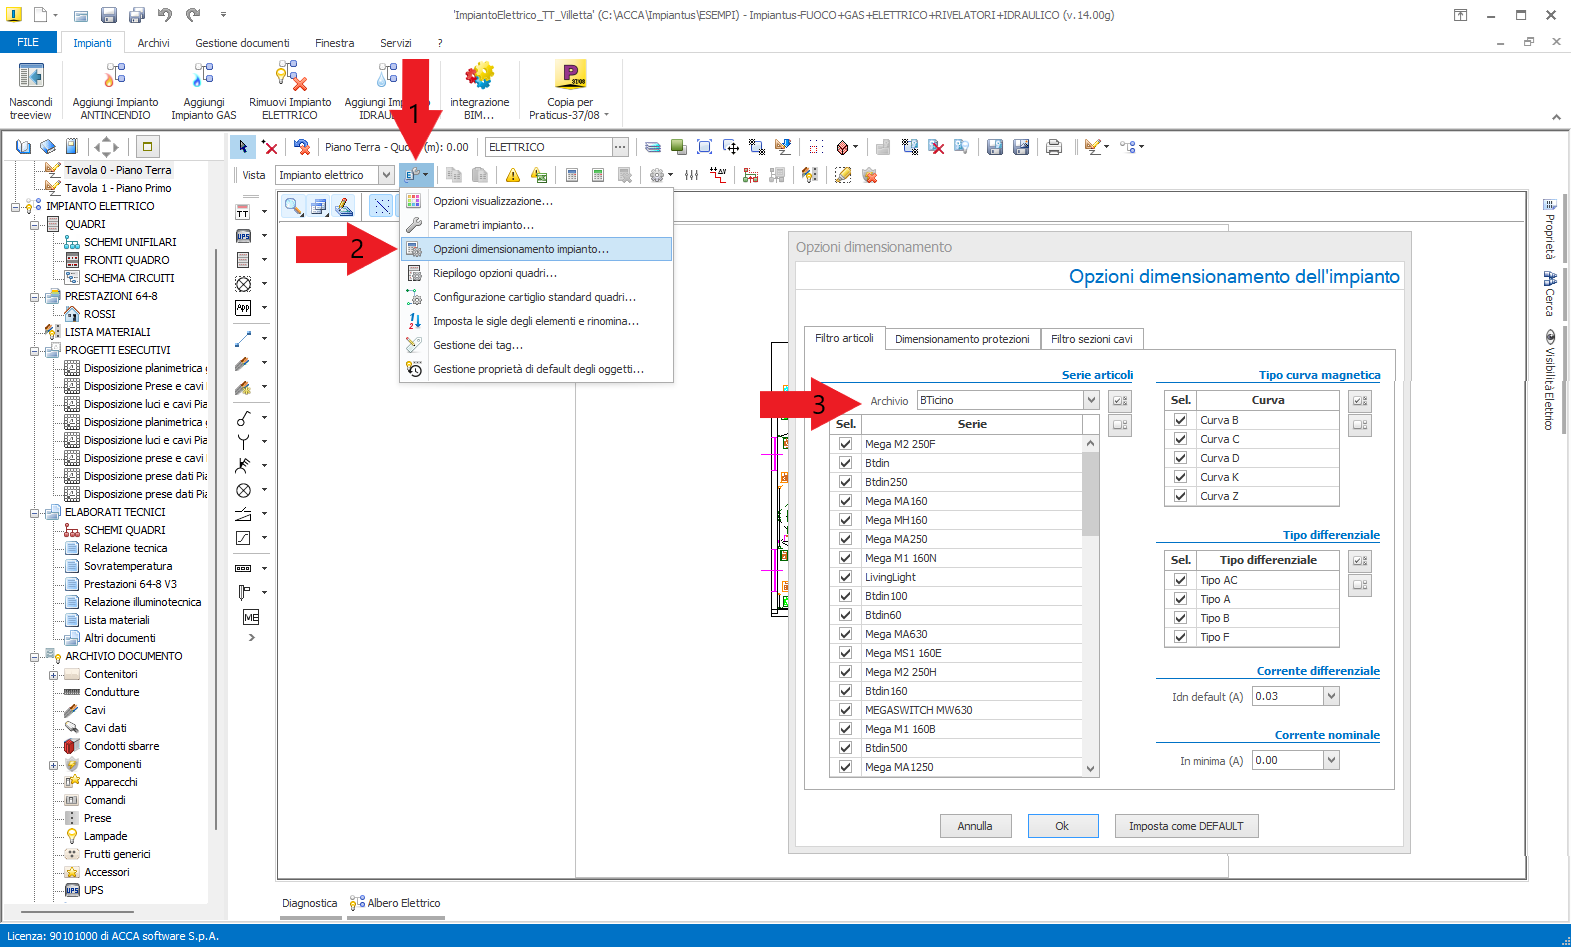Image resolution: width=1571 pixels, height=947 pixels.
Task: Open the Archivio BTicino dropdown
Action: pos(1091,400)
